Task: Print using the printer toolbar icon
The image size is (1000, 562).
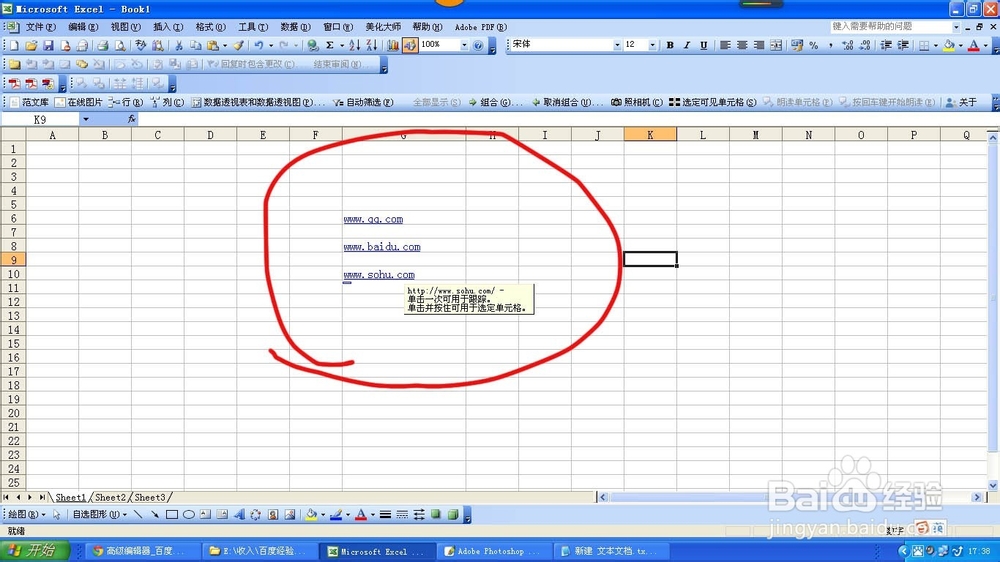Action: [x=102, y=45]
